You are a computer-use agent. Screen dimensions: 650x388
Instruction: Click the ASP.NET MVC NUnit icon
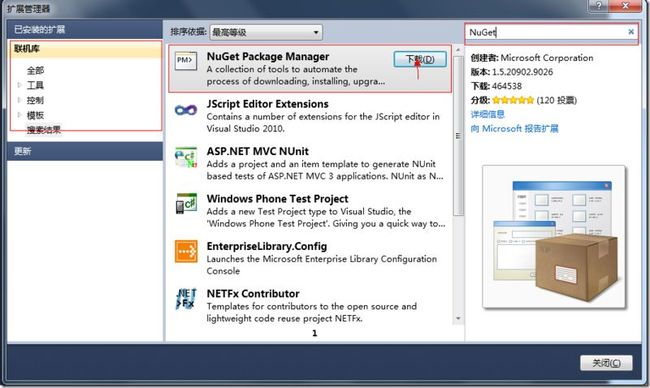(x=186, y=158)
